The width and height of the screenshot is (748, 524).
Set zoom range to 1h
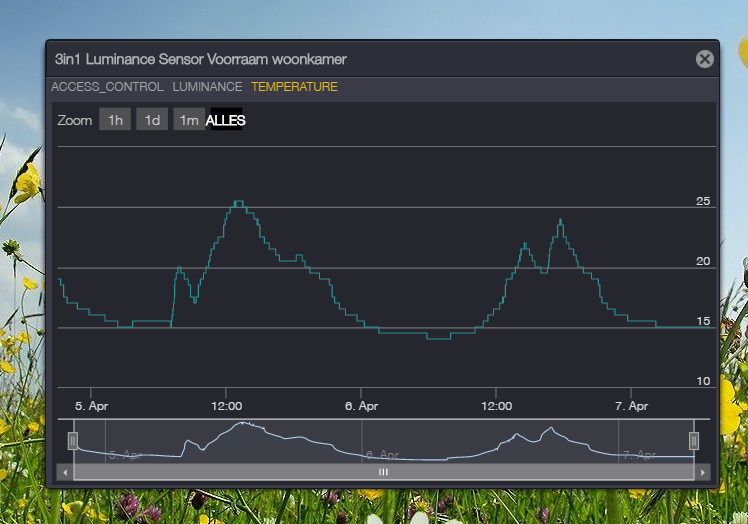point(115,120)
